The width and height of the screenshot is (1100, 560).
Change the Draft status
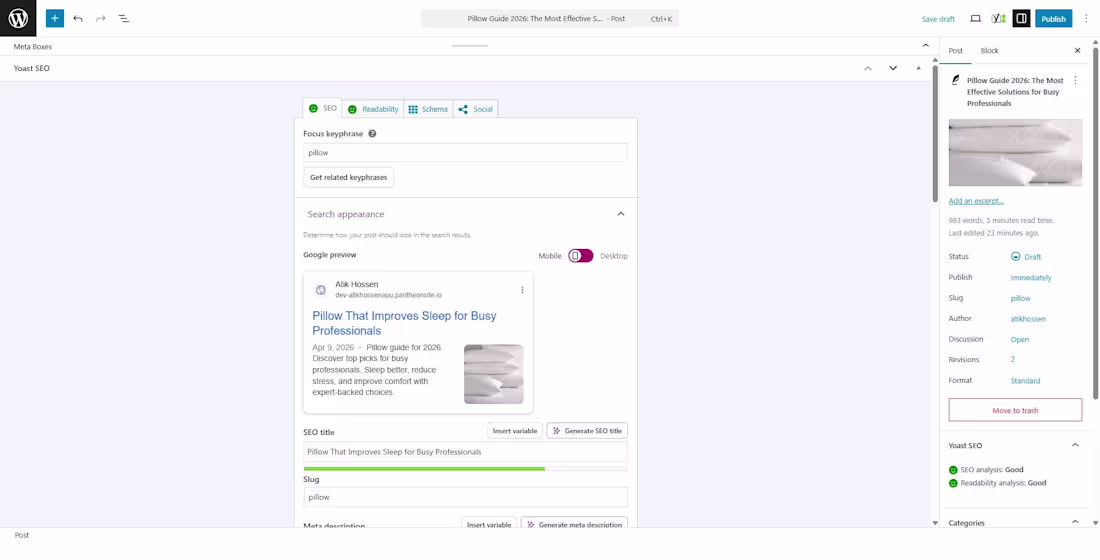click(x=1026, y=257)
